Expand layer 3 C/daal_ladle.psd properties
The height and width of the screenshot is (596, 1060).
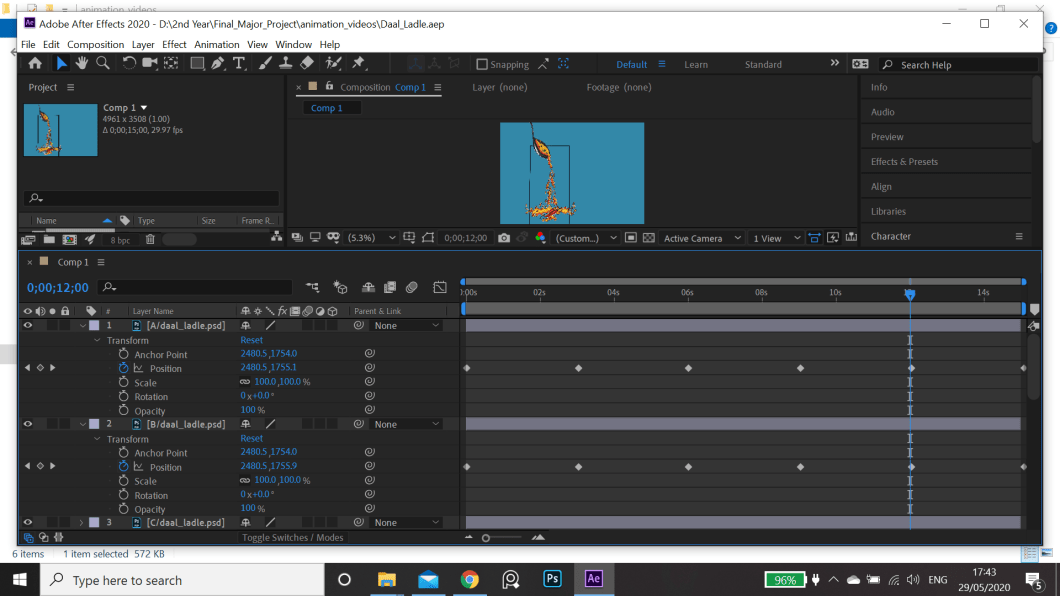coord(81,522)
